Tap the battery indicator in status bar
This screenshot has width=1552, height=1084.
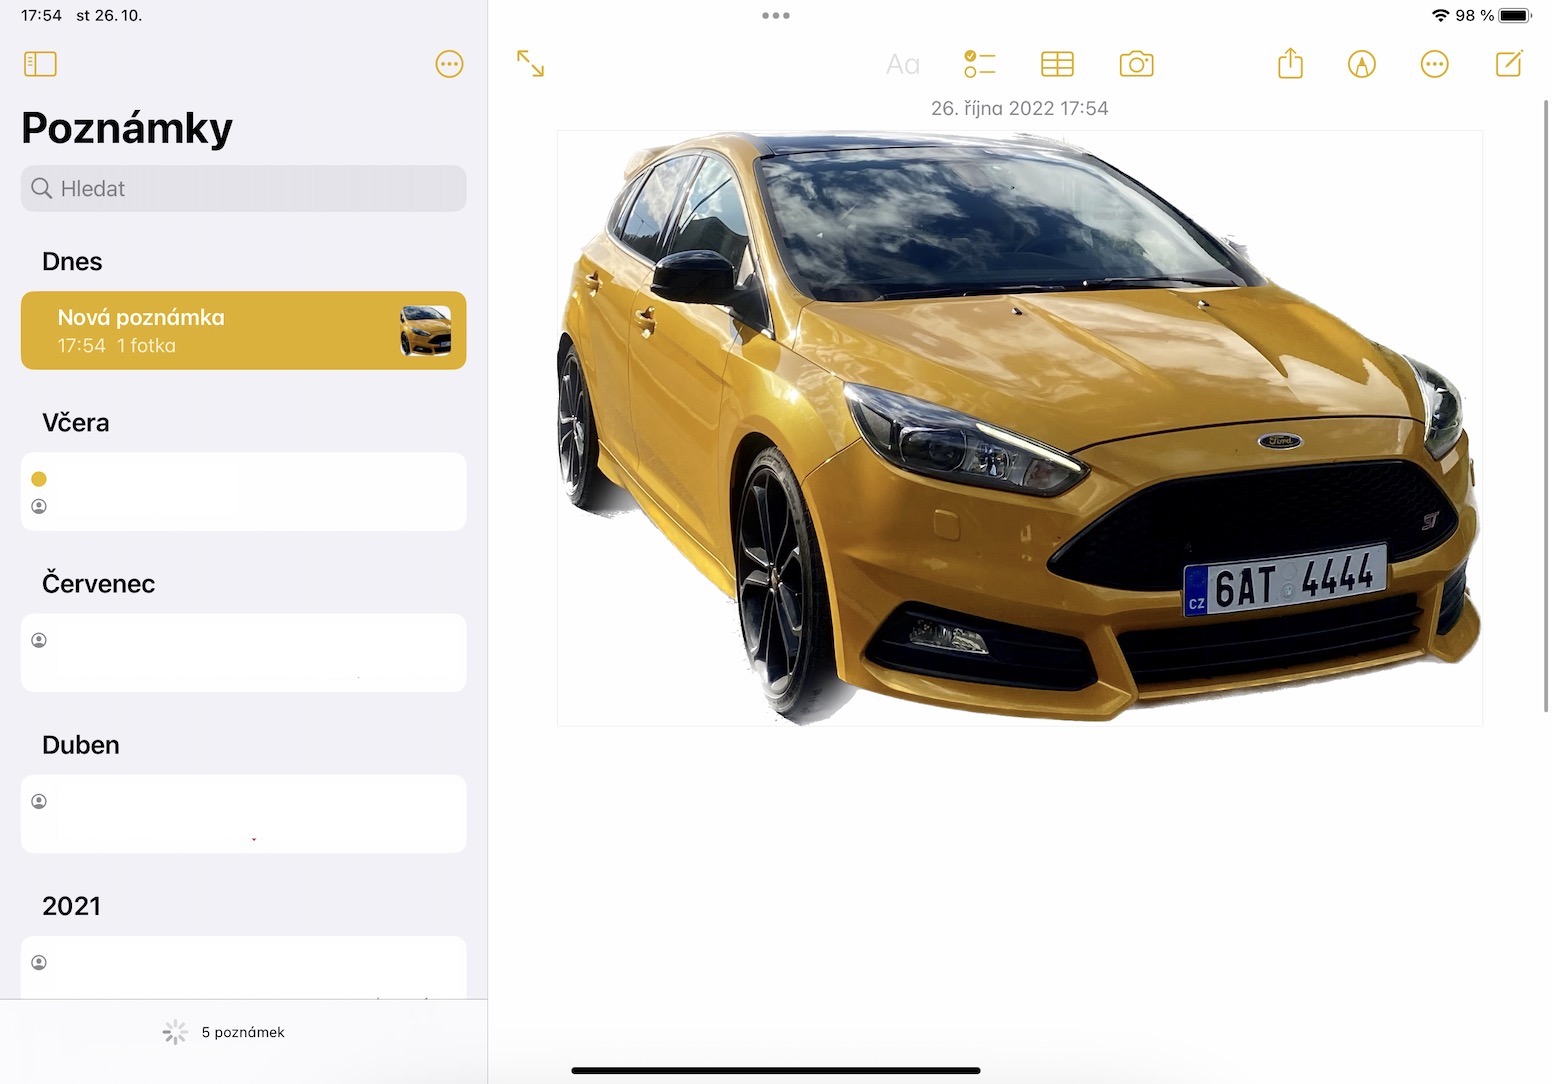click(x=1516, y=15)
